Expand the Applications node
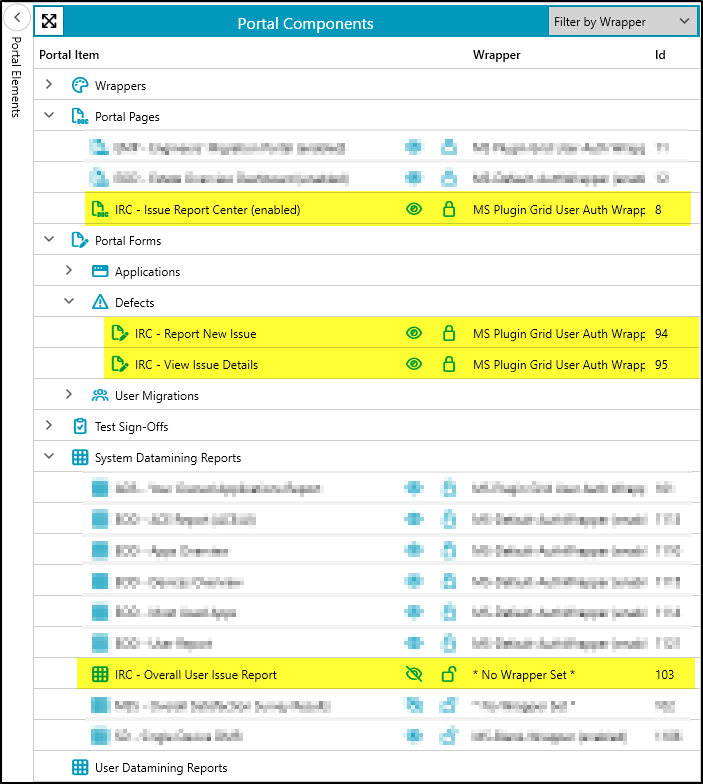Screen dimensions: 703x784 (68, 270)
